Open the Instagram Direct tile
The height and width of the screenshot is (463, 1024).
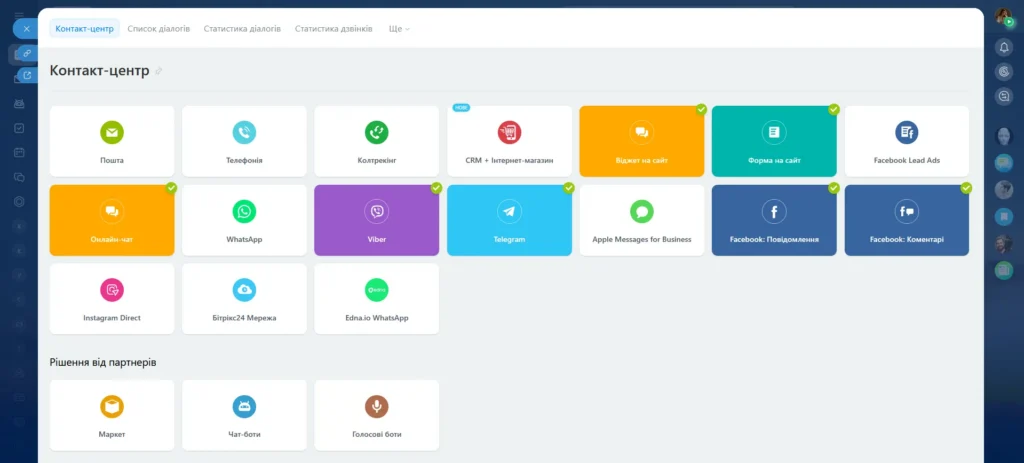point(112,299)
